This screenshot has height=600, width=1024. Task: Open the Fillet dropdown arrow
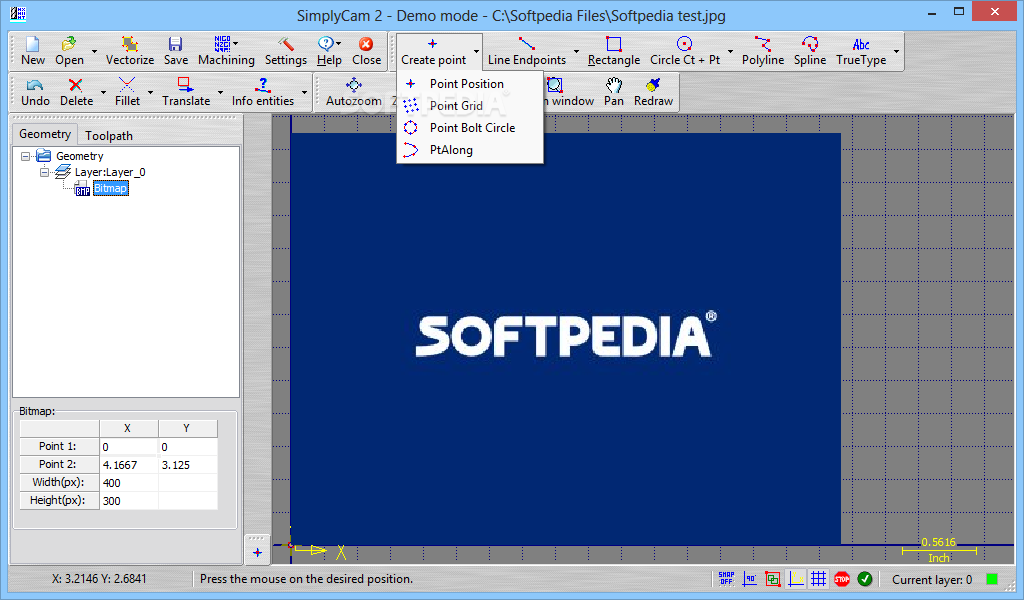click(x=150, y=92)
